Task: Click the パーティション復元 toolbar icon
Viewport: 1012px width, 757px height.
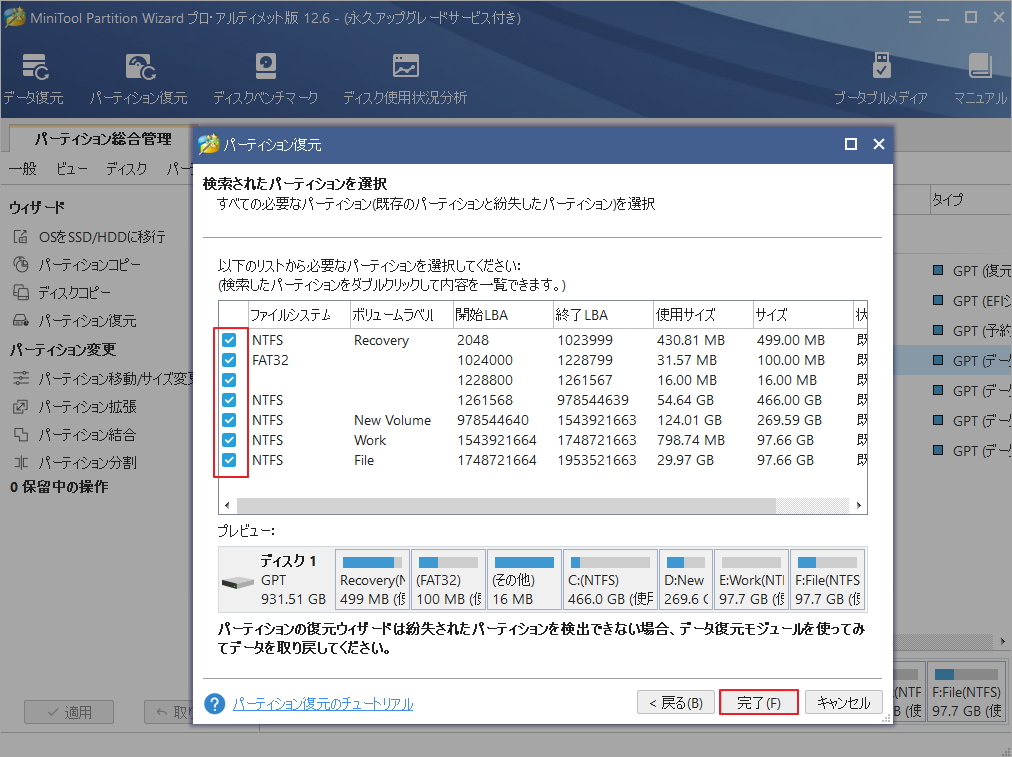Action: click(138, 68)
